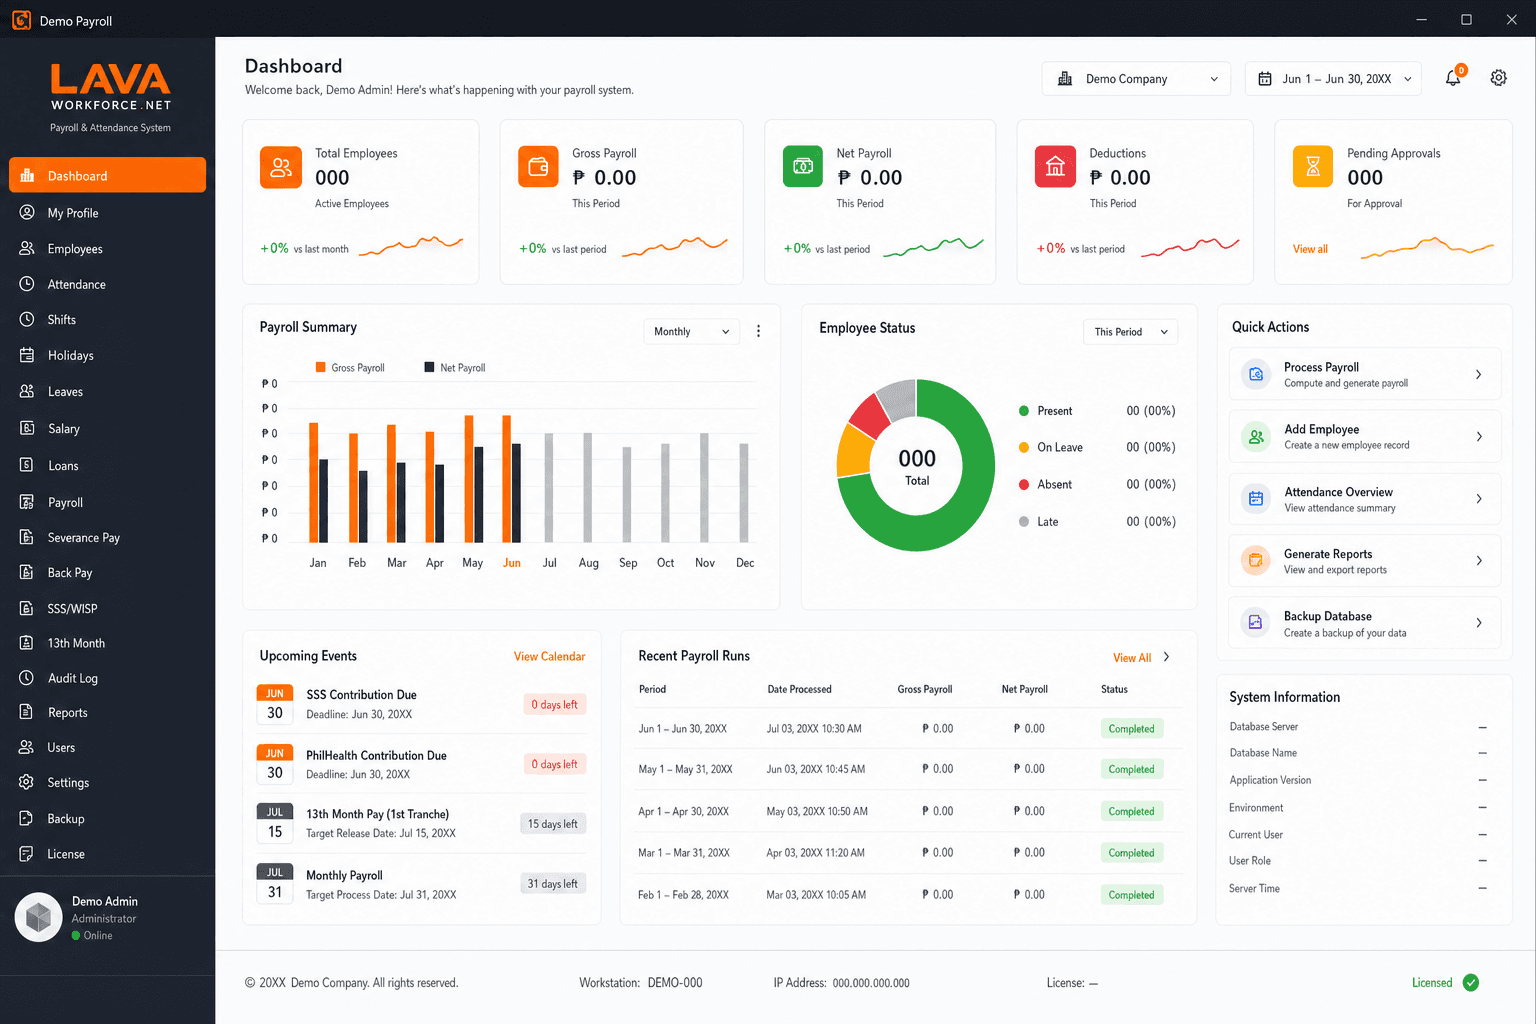This screenshot has height=1024, width=1536.
Task: Click the Jun bar in Payroll Summary chart
Action: click(511, 479)
